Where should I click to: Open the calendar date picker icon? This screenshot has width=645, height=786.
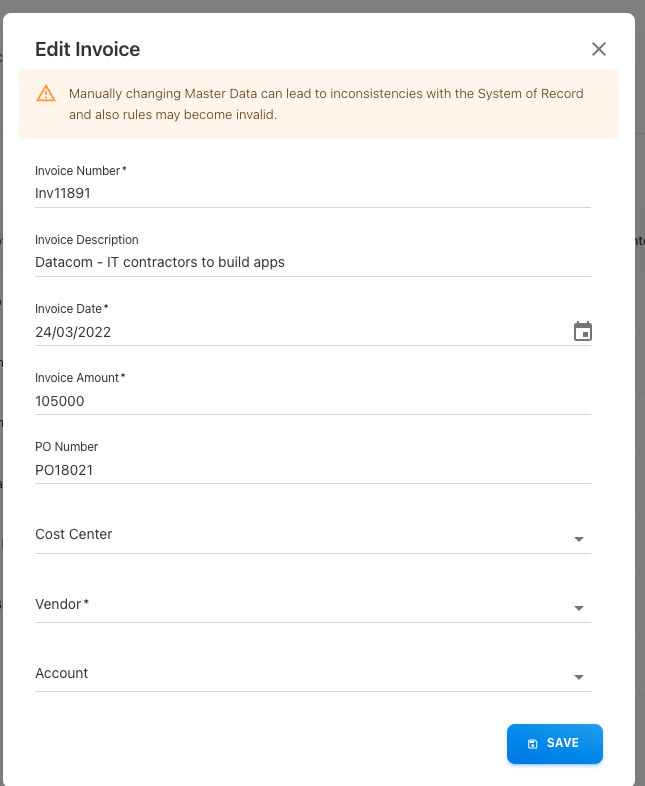coord(583,332)
